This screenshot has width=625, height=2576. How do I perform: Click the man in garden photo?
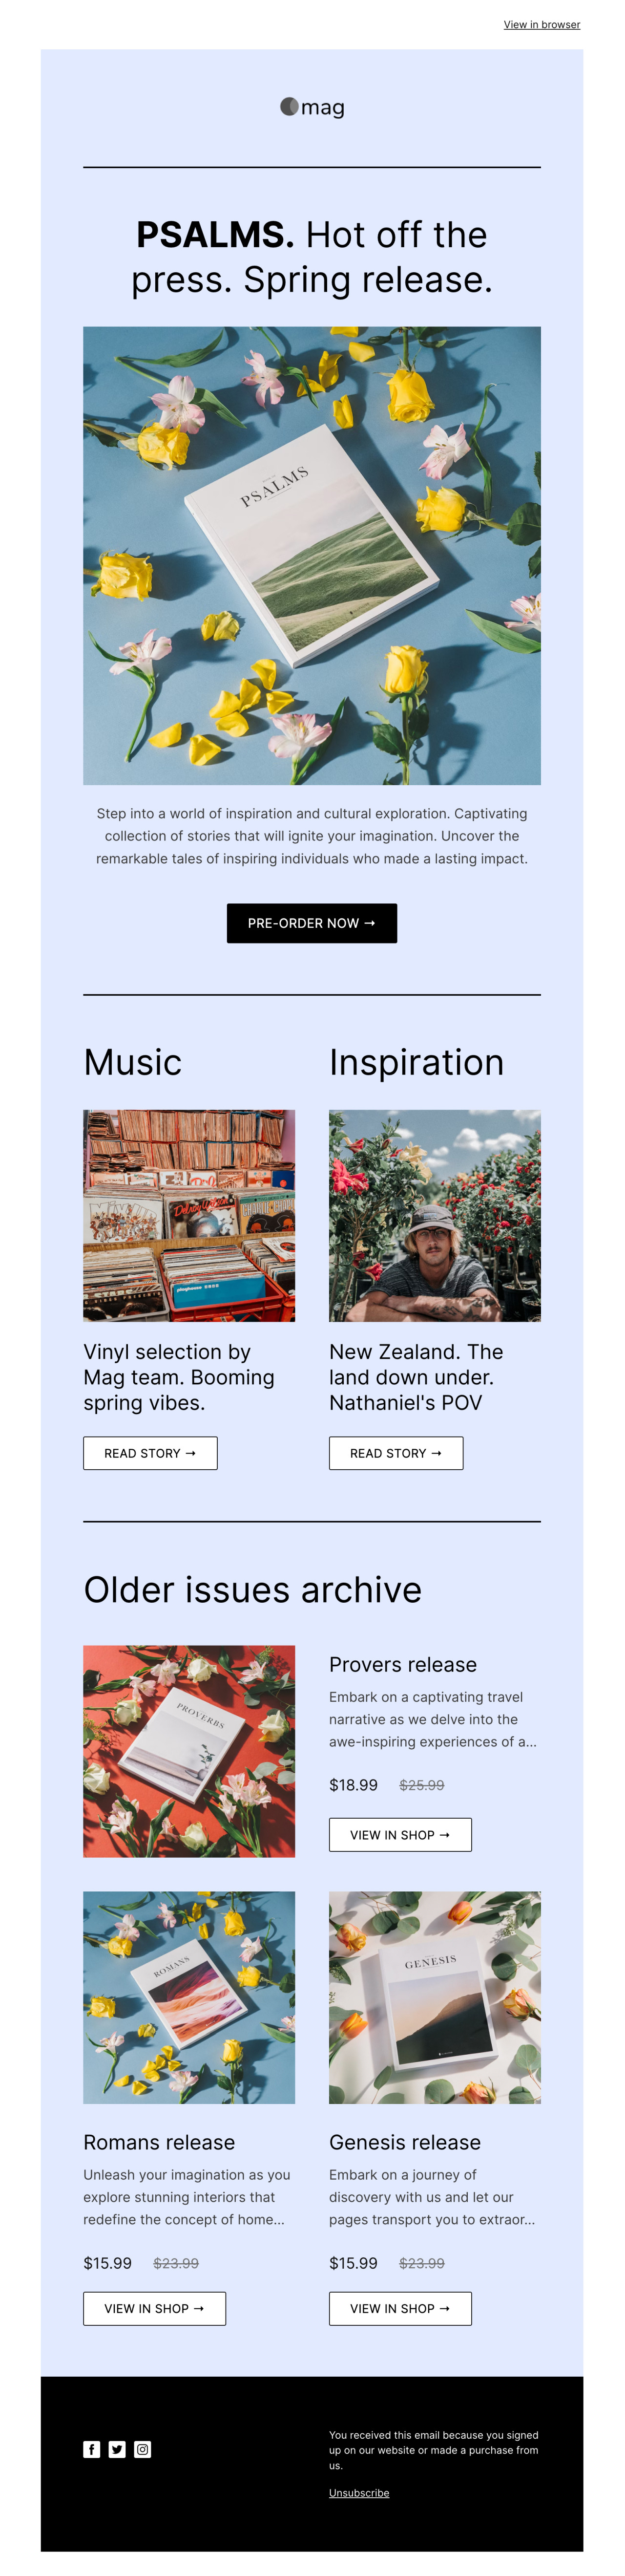tap(435, 1215)
